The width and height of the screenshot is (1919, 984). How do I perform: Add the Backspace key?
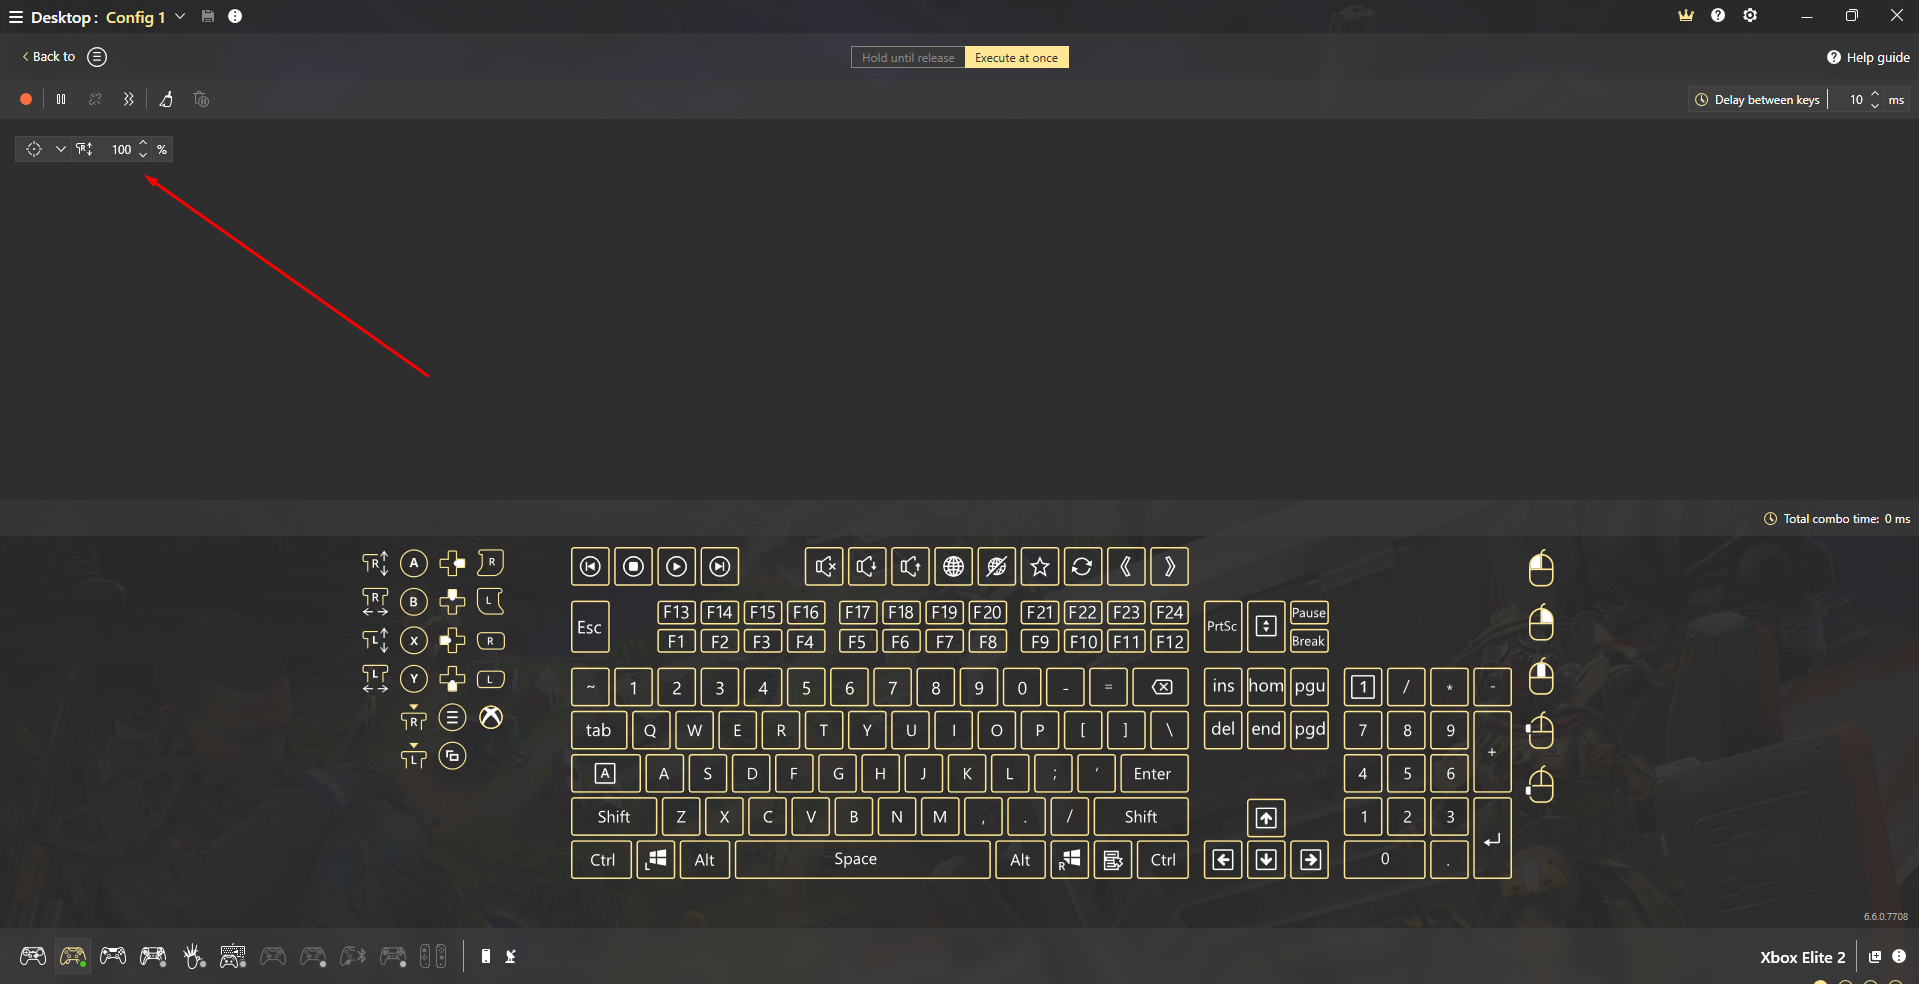click(1160, 687)
